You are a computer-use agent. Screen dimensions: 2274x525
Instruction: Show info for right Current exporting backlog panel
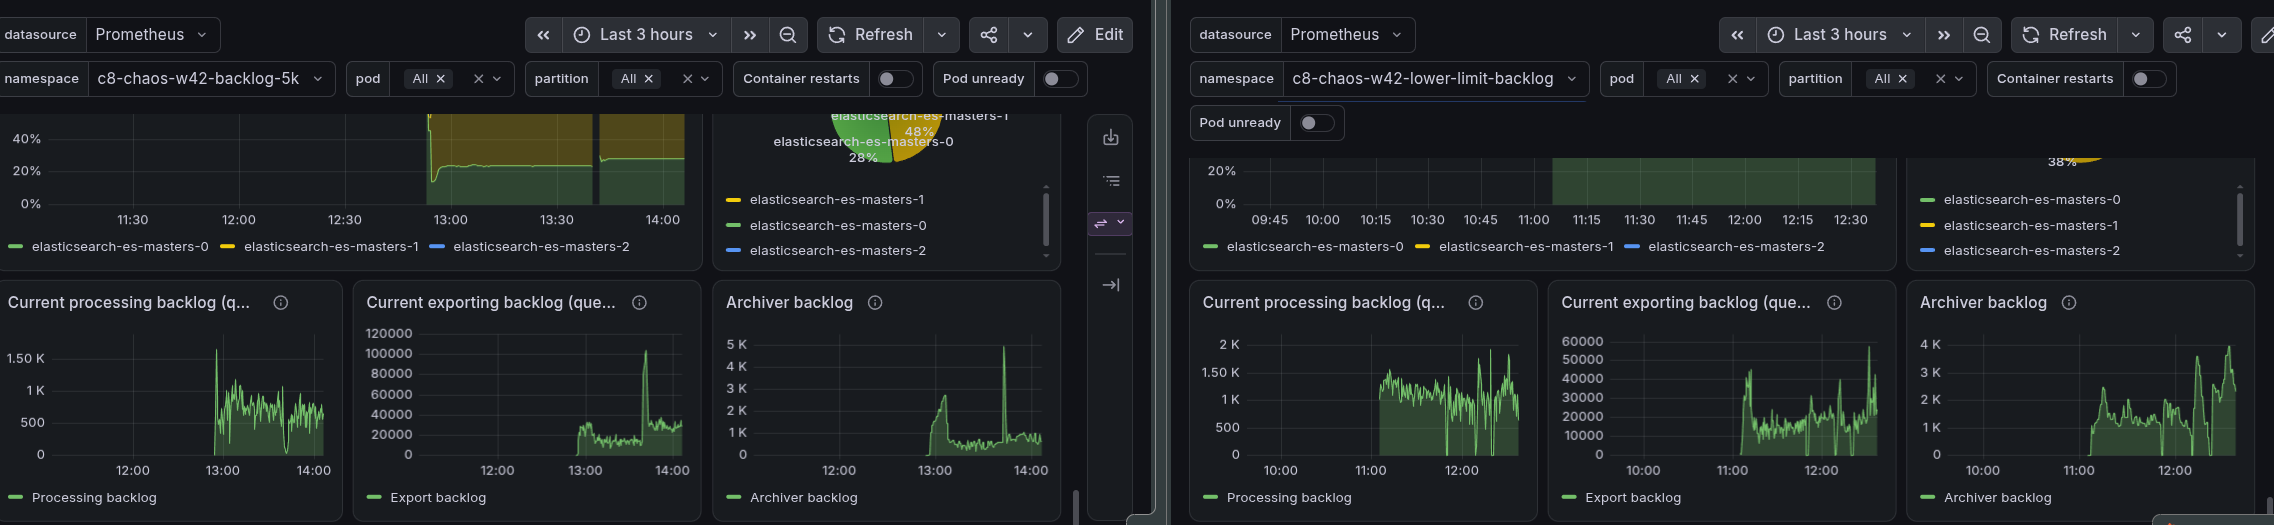point(1834,303)
